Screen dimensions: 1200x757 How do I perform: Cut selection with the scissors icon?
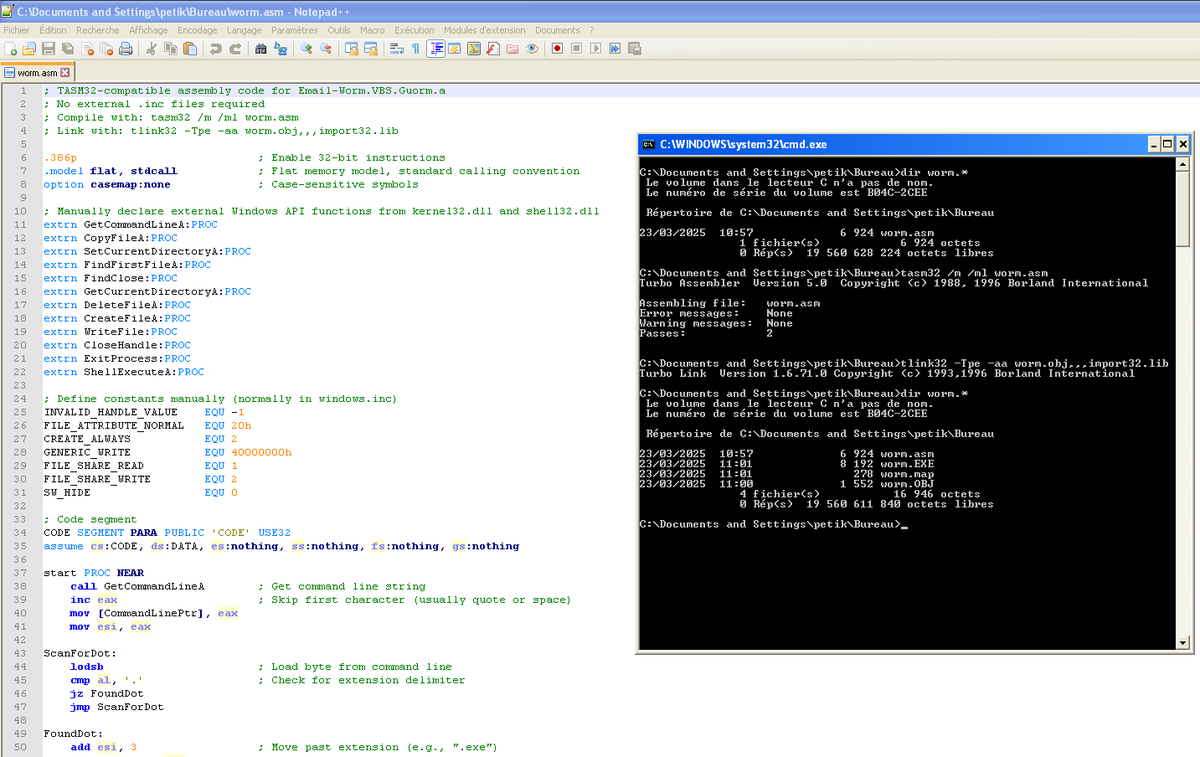149,48
